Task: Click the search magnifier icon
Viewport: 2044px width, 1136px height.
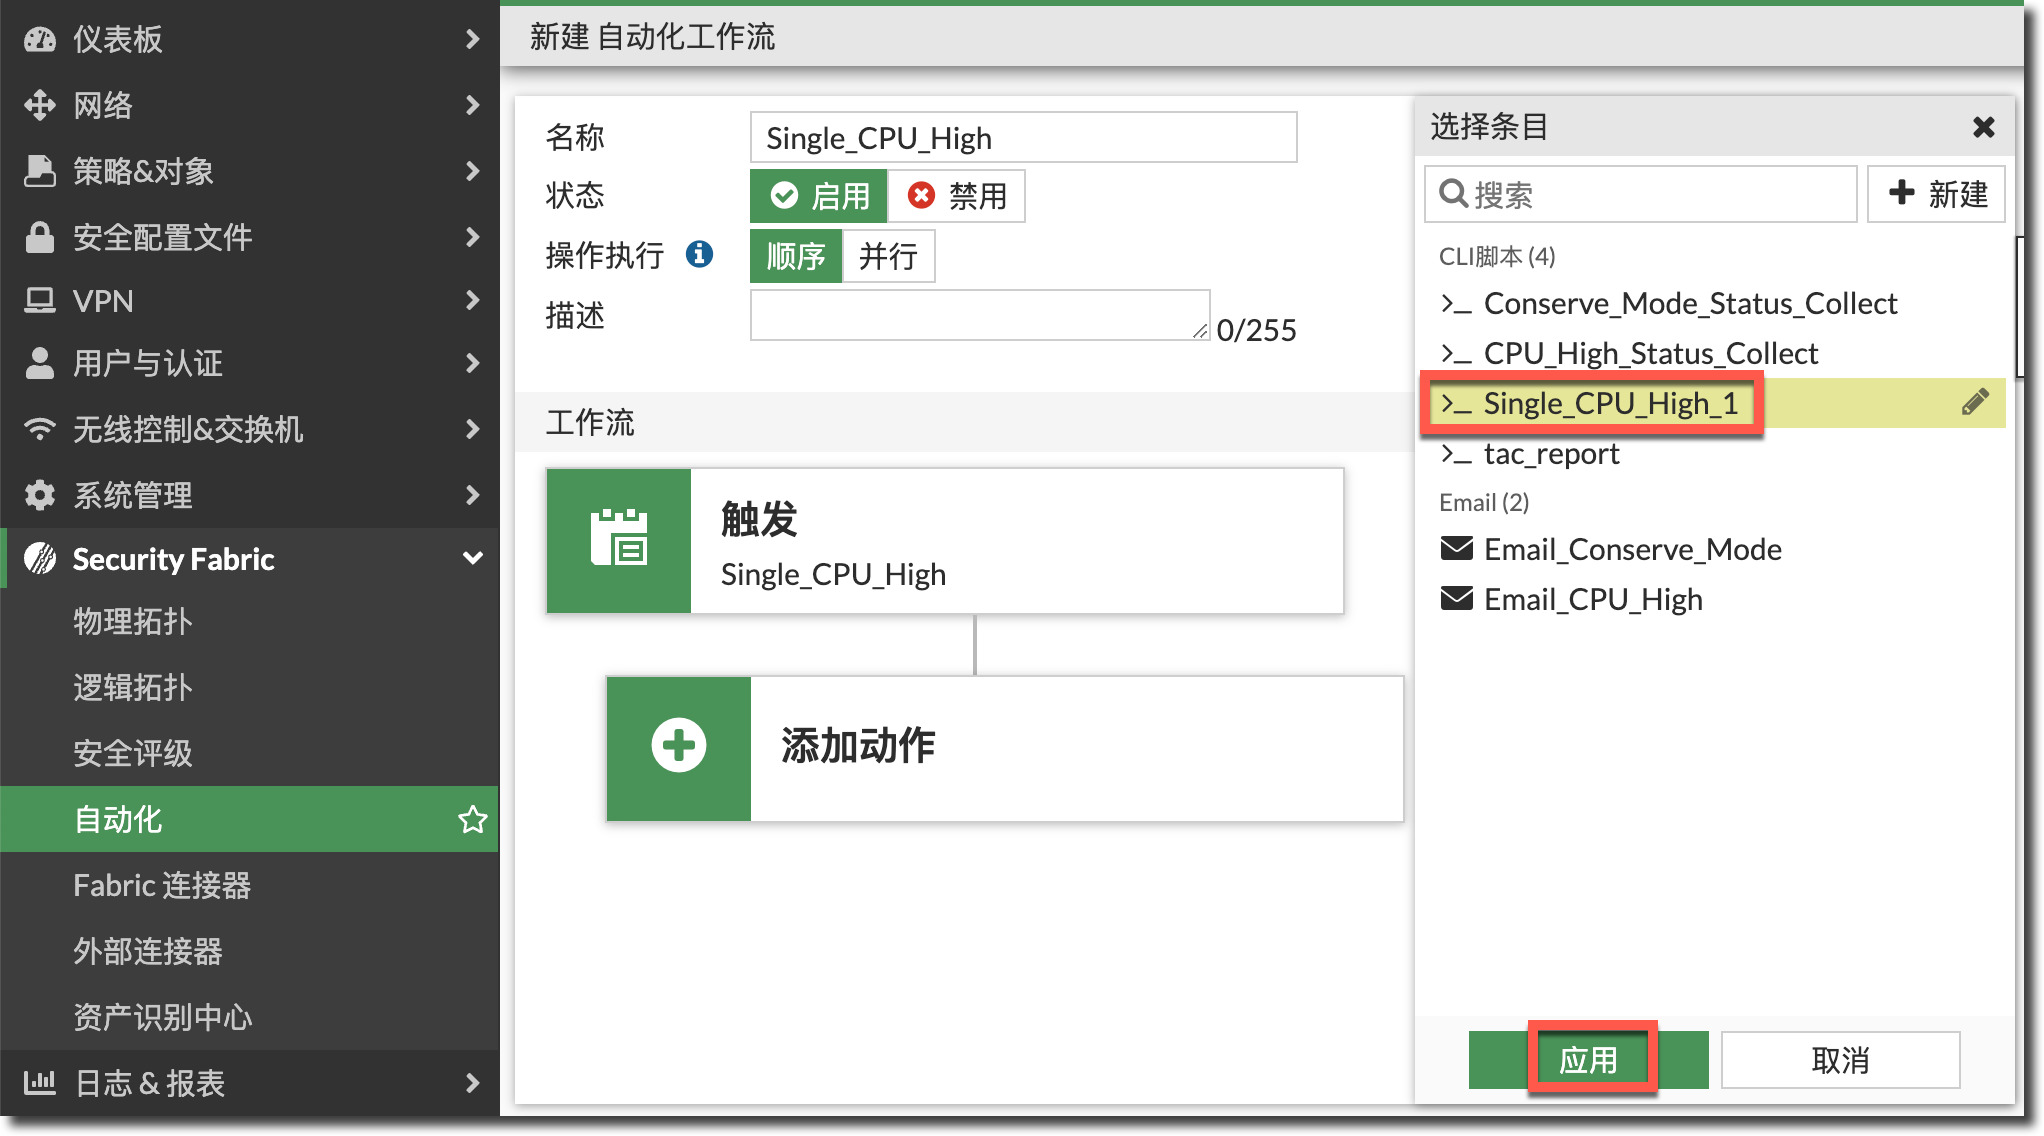Action: click(1453, 193)
